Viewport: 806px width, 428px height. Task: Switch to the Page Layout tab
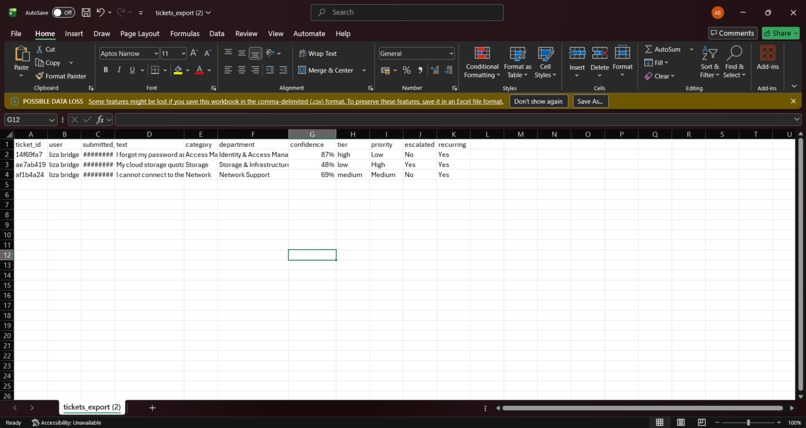tap(140, 33)
